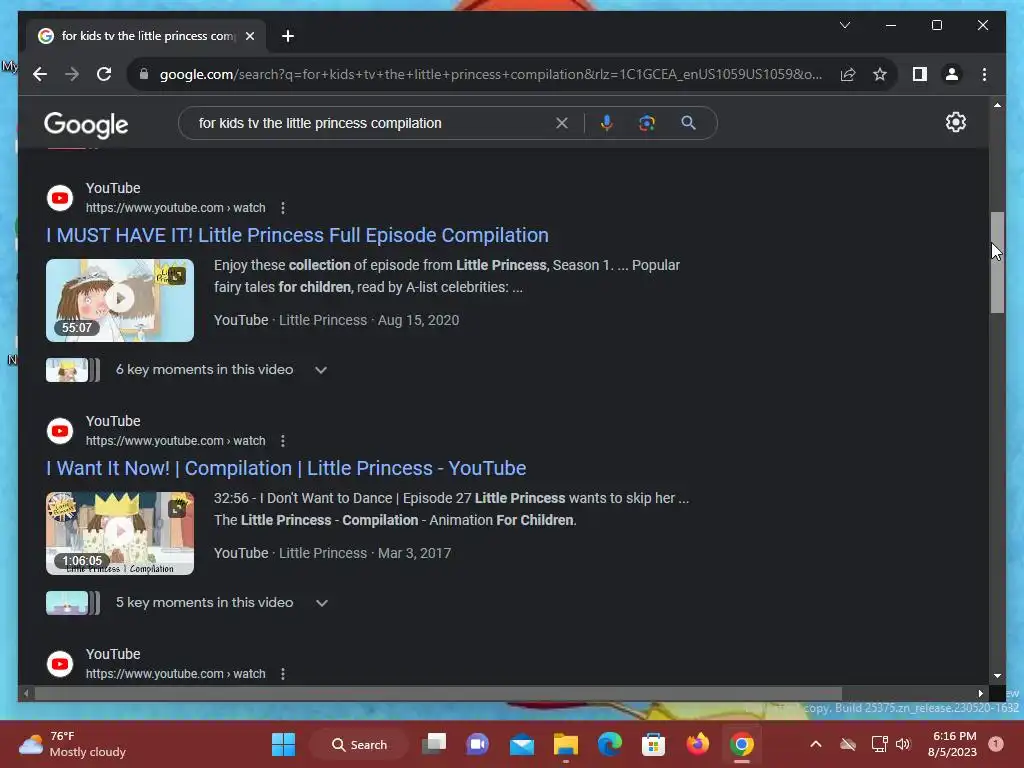
Task: Click inside the Google search field
Action: coord(372,123)
